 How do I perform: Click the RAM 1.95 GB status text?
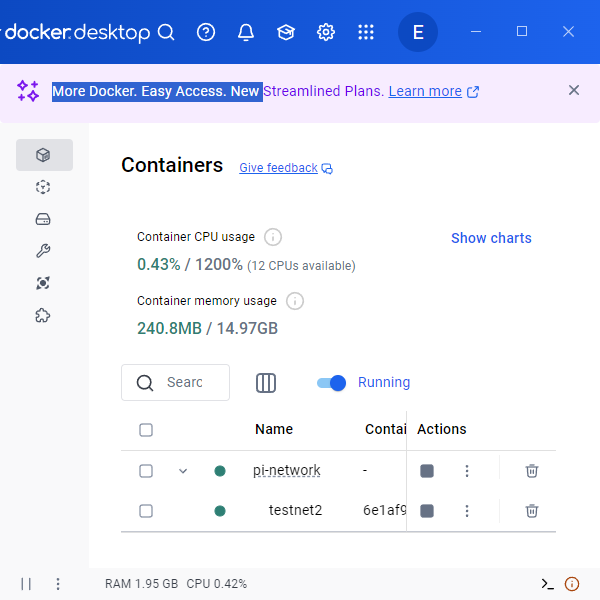click(x=142, y=584)
